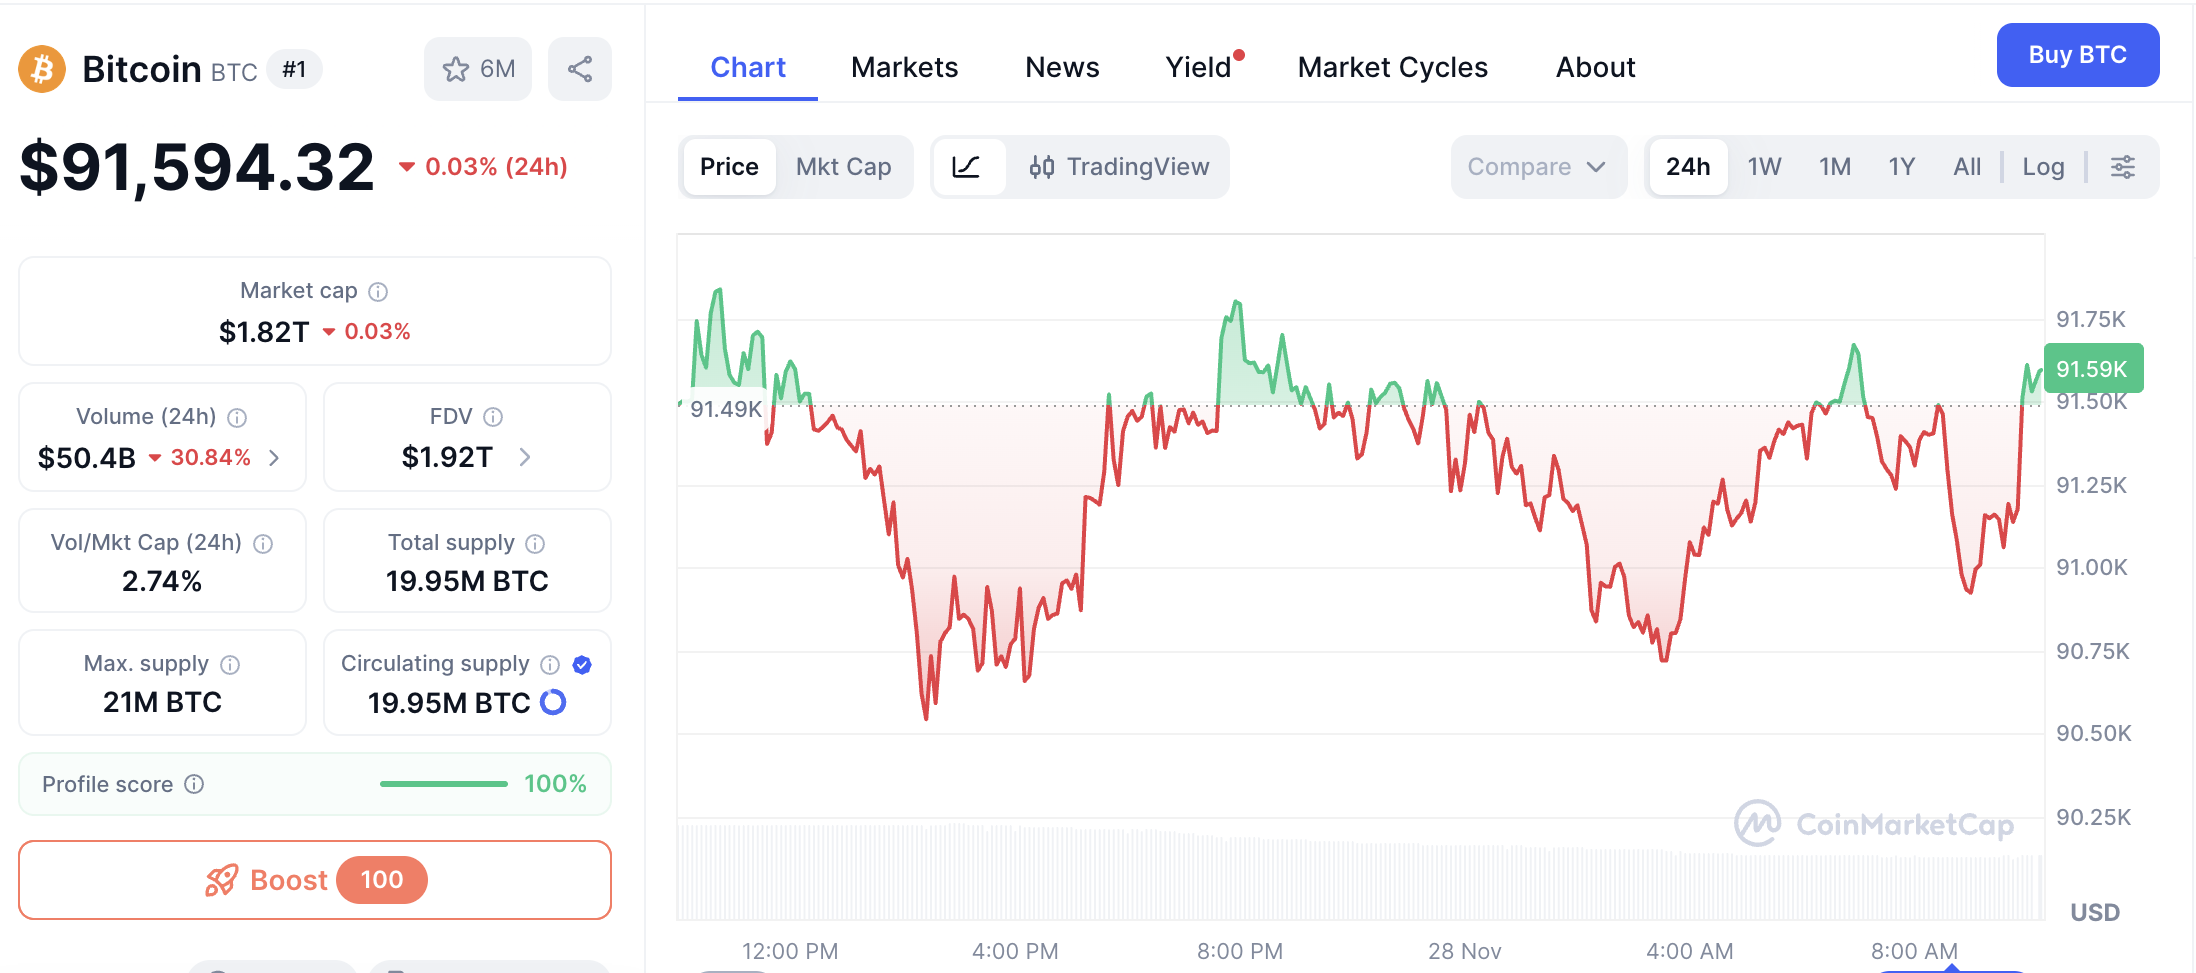The width and height of the screenshot is (2196, 973).
Task: Switch chart to Mkt Cap view
Action: 843,167
